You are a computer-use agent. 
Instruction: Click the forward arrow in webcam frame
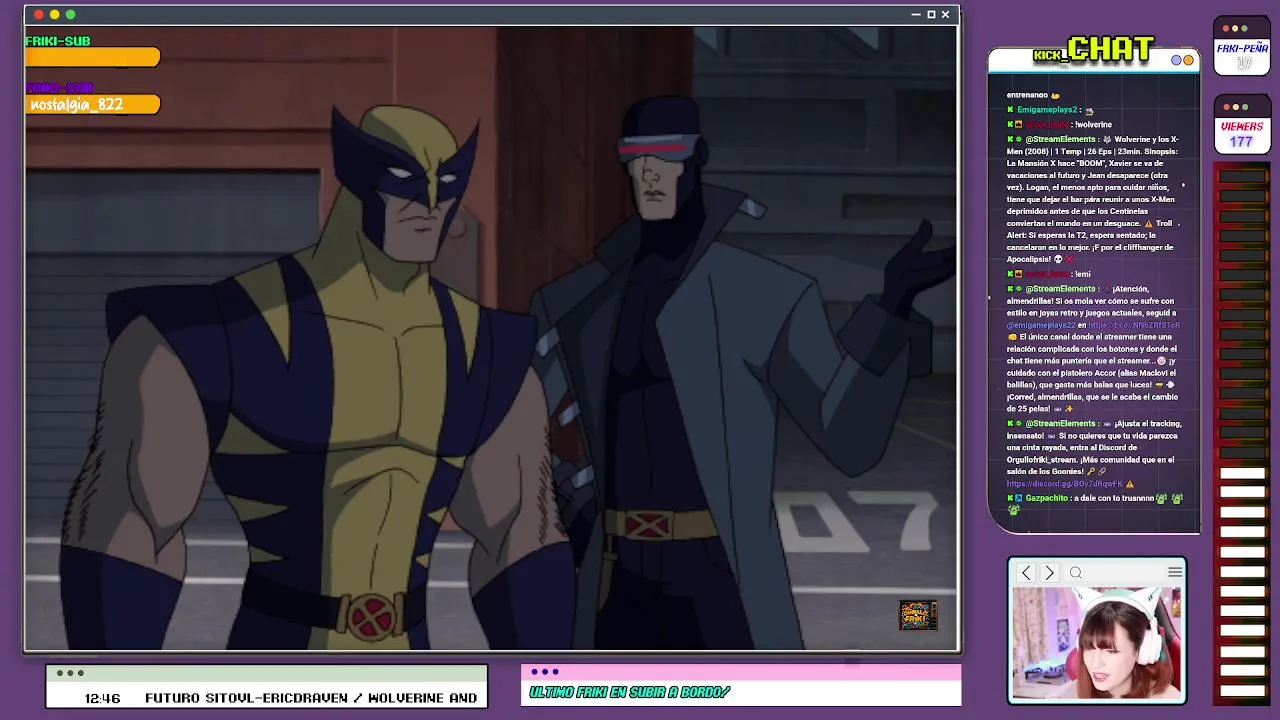coord(1049,572)
